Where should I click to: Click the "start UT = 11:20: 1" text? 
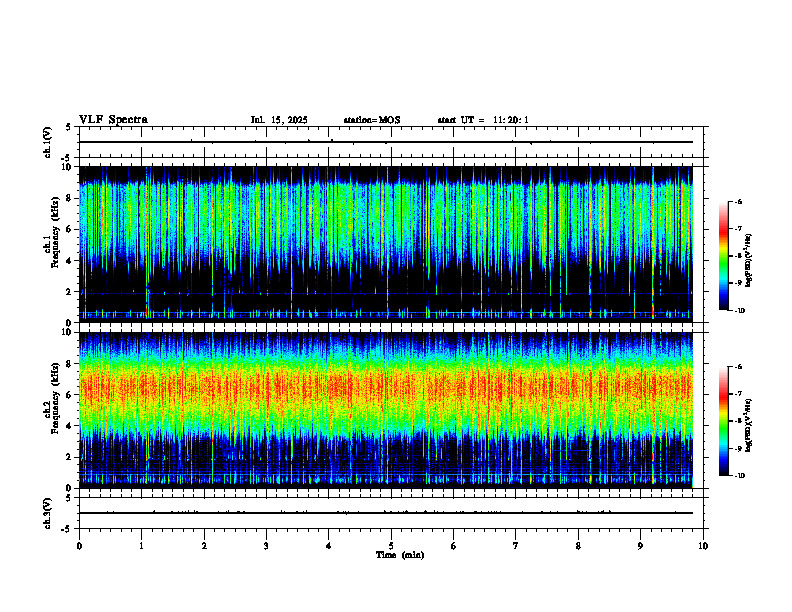483,120
